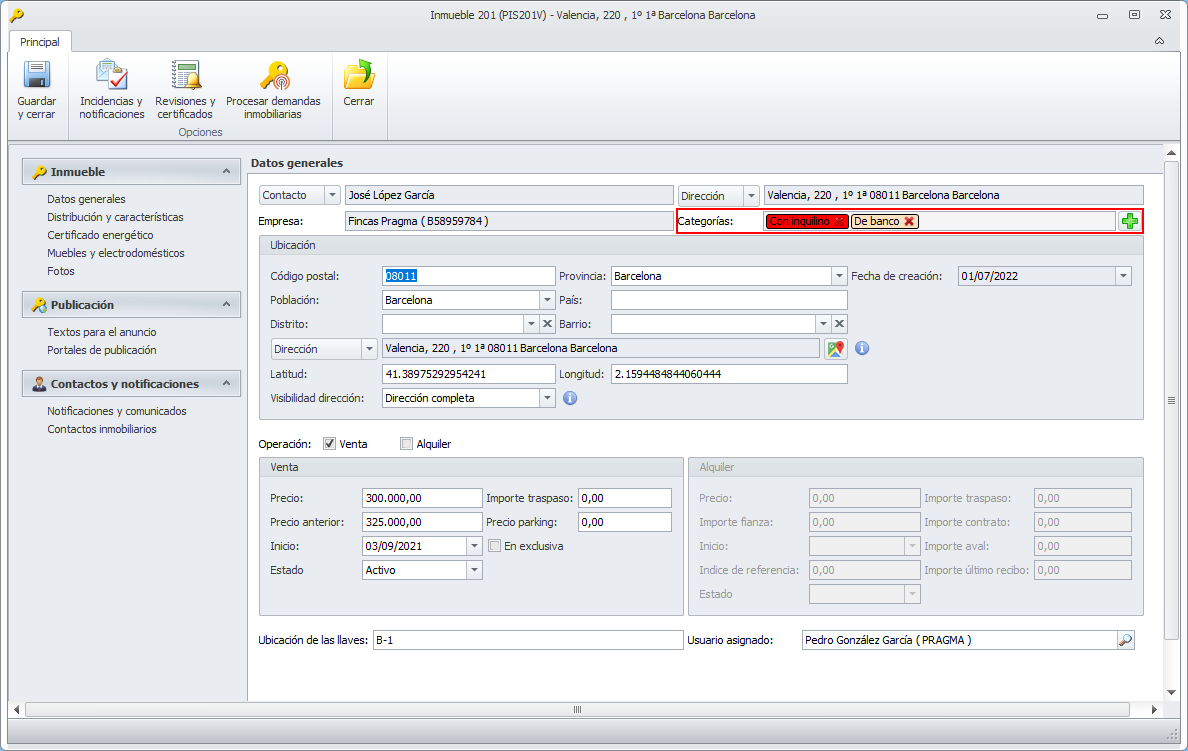Click the Guardar y cerrar save icon
Viewport: 1188px width, 751px height.
(37, 76)
